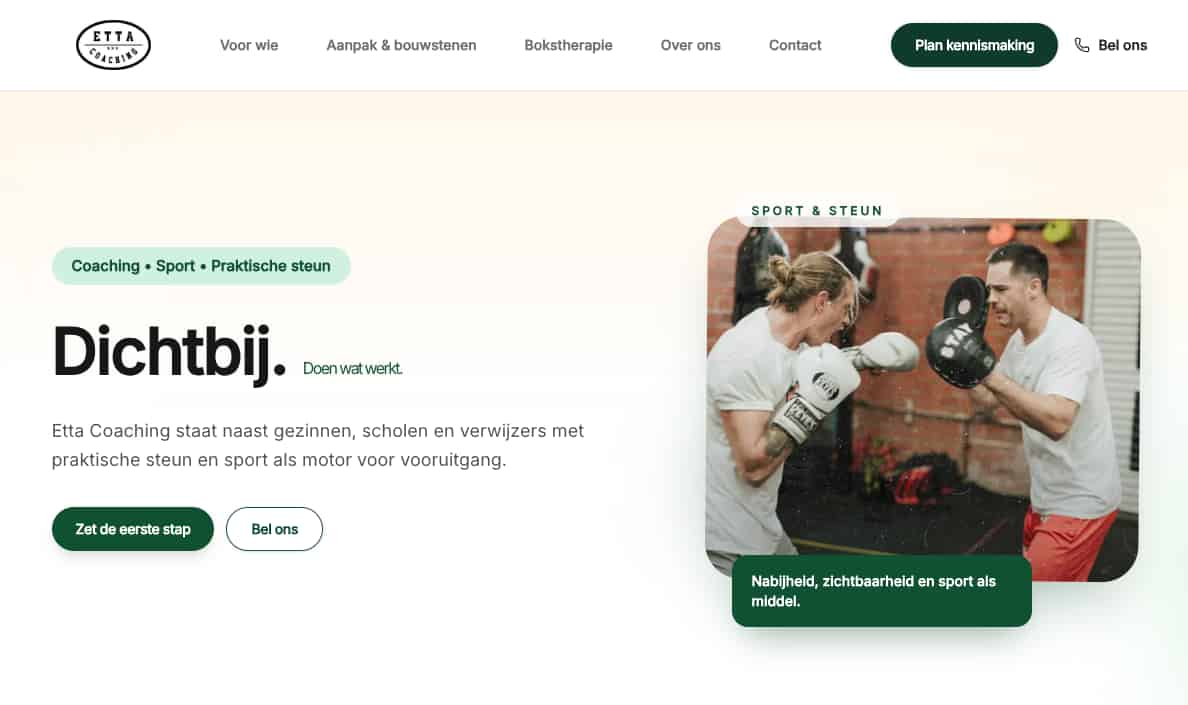This screenshot has width=1188, height=705.
Task: Click the Etta Coaching intro paragraph
Action: coord(317,445)
